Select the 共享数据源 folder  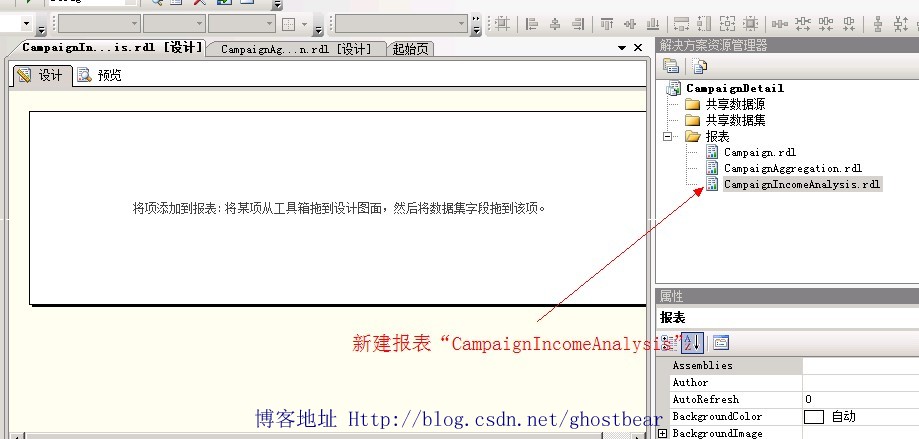coord(735,104)
